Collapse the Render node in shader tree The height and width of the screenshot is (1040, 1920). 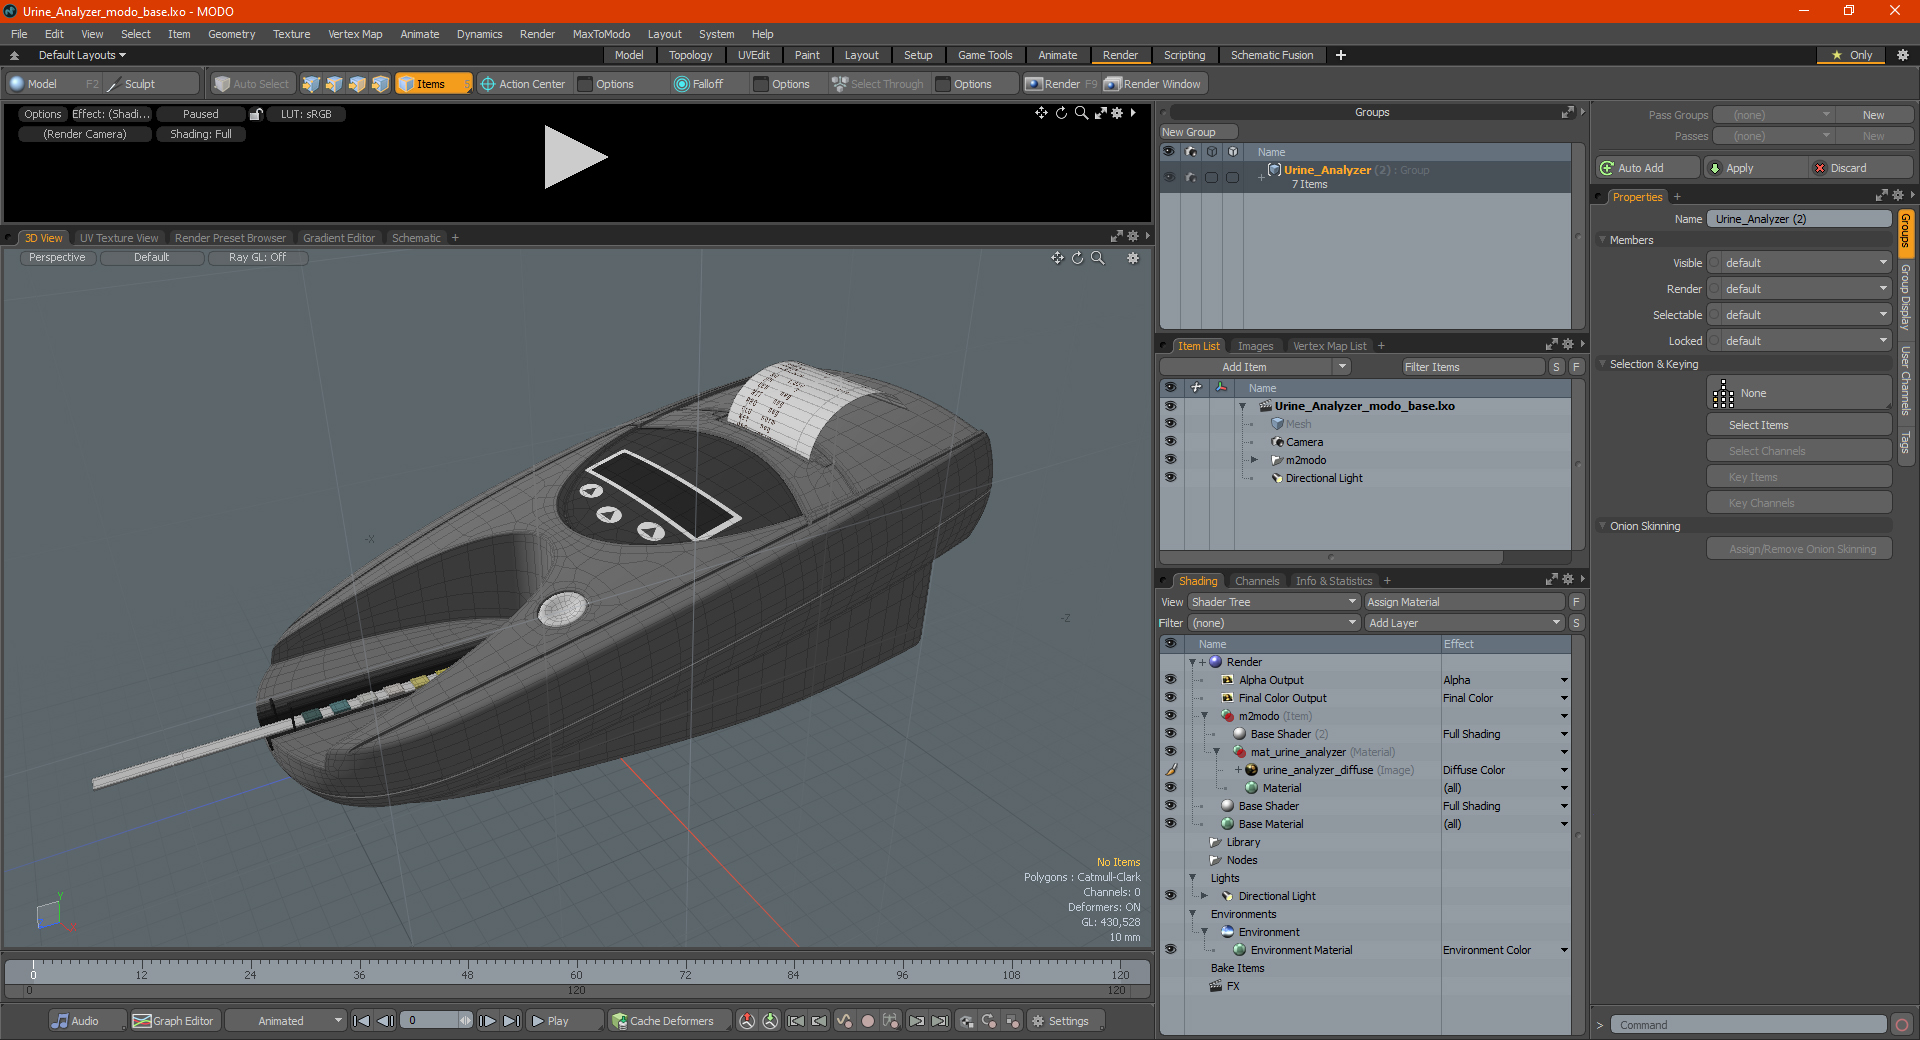(1192, 662)
